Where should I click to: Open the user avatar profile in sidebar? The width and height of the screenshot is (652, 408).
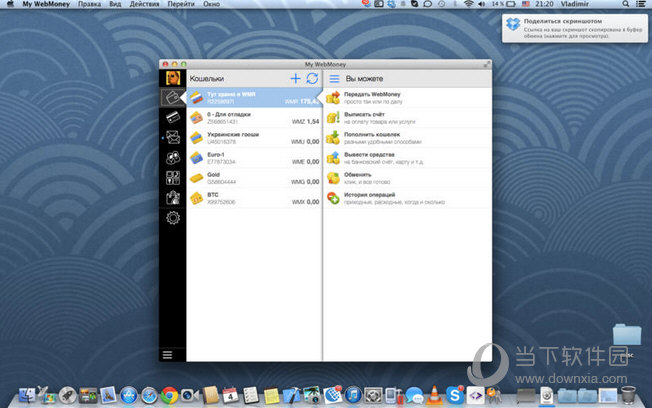pyautogui.click(x=173, y=78)
